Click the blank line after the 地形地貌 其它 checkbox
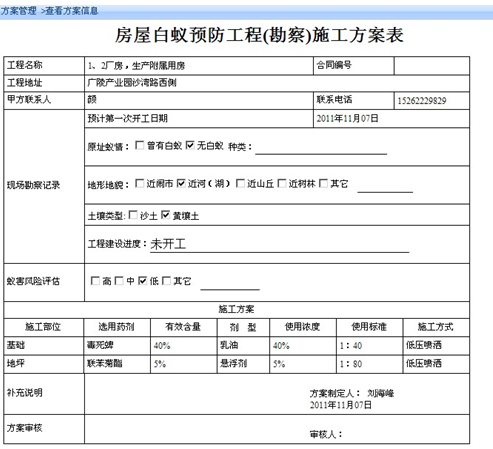Screen dimensions: 493x449 tap(385, 188)
